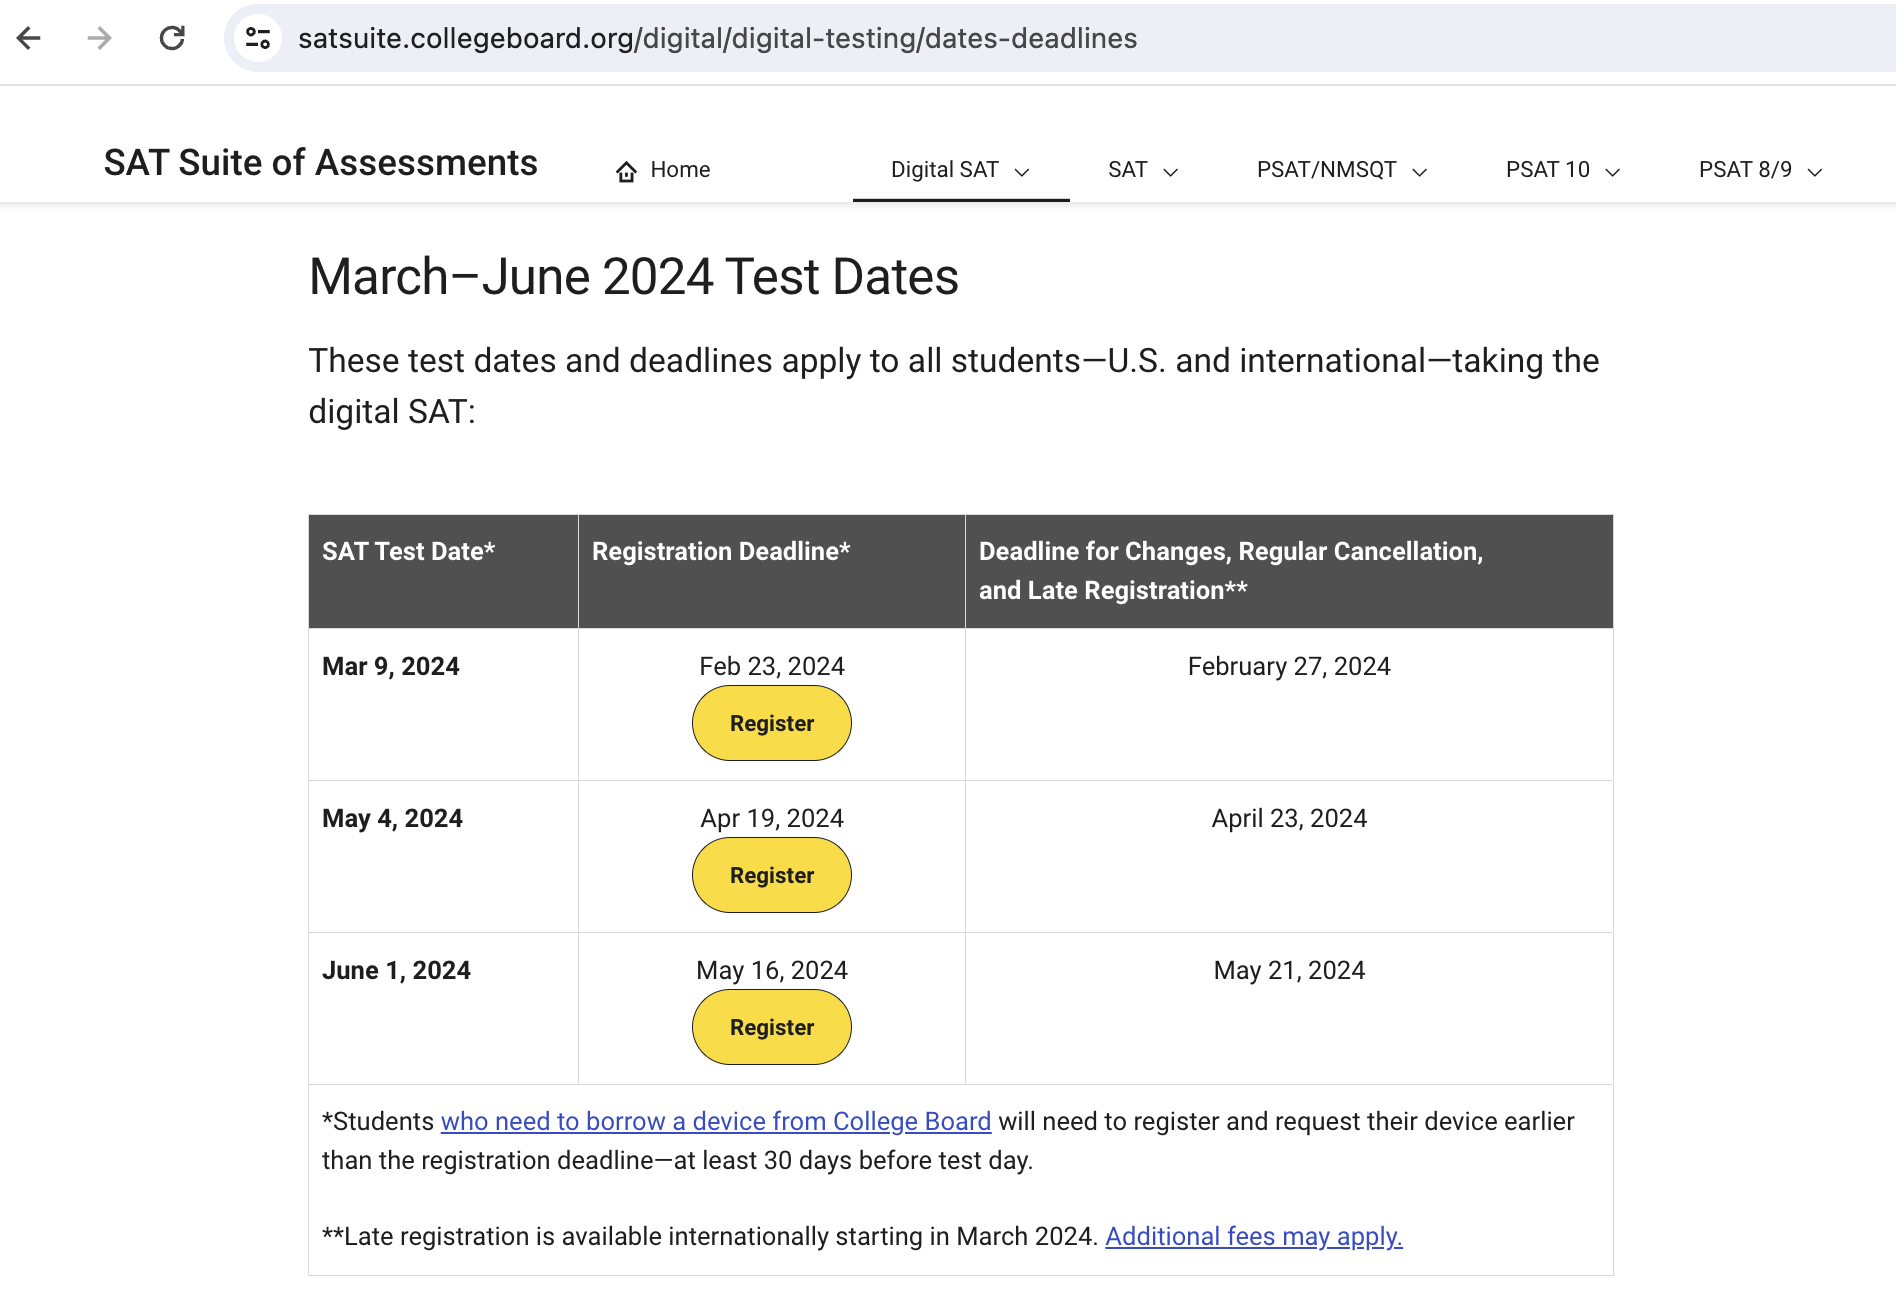Expand the PSAT 10 chevron
Image resolution: width=1896 pixels, height=1308 pixels.
coord(1612,172)
